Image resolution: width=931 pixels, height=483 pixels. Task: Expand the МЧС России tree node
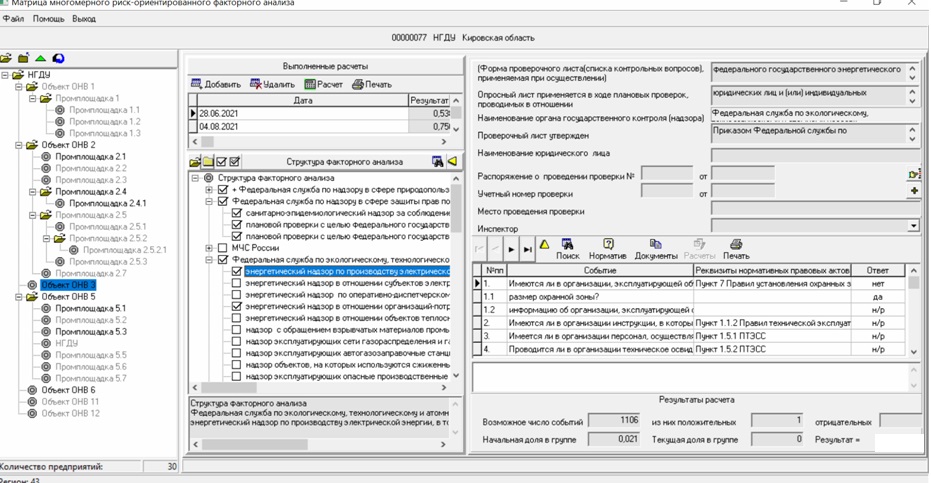click(209, 248)
